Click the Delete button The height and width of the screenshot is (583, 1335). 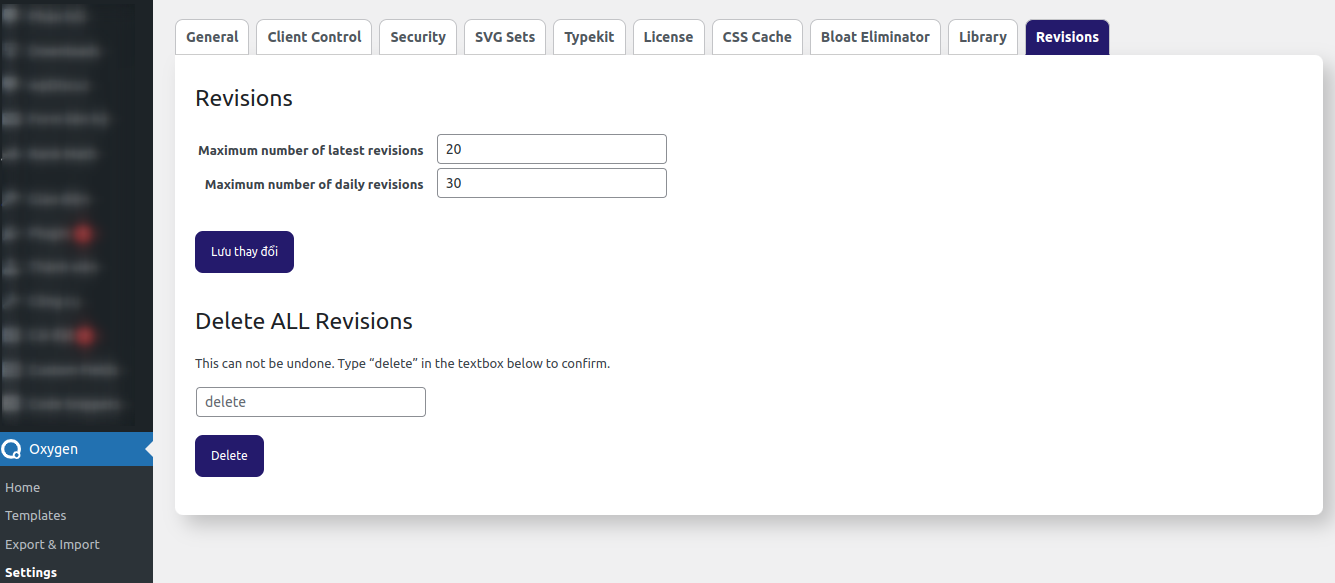tap(229, 456)
